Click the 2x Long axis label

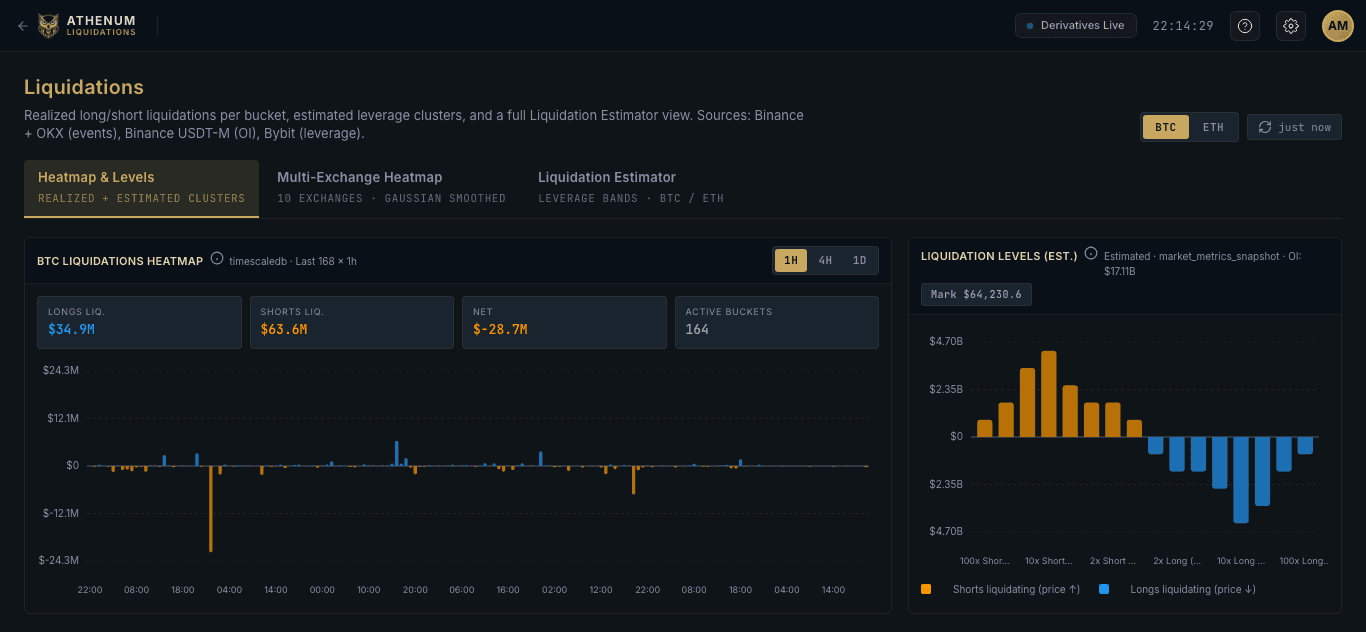(1176, 561)
